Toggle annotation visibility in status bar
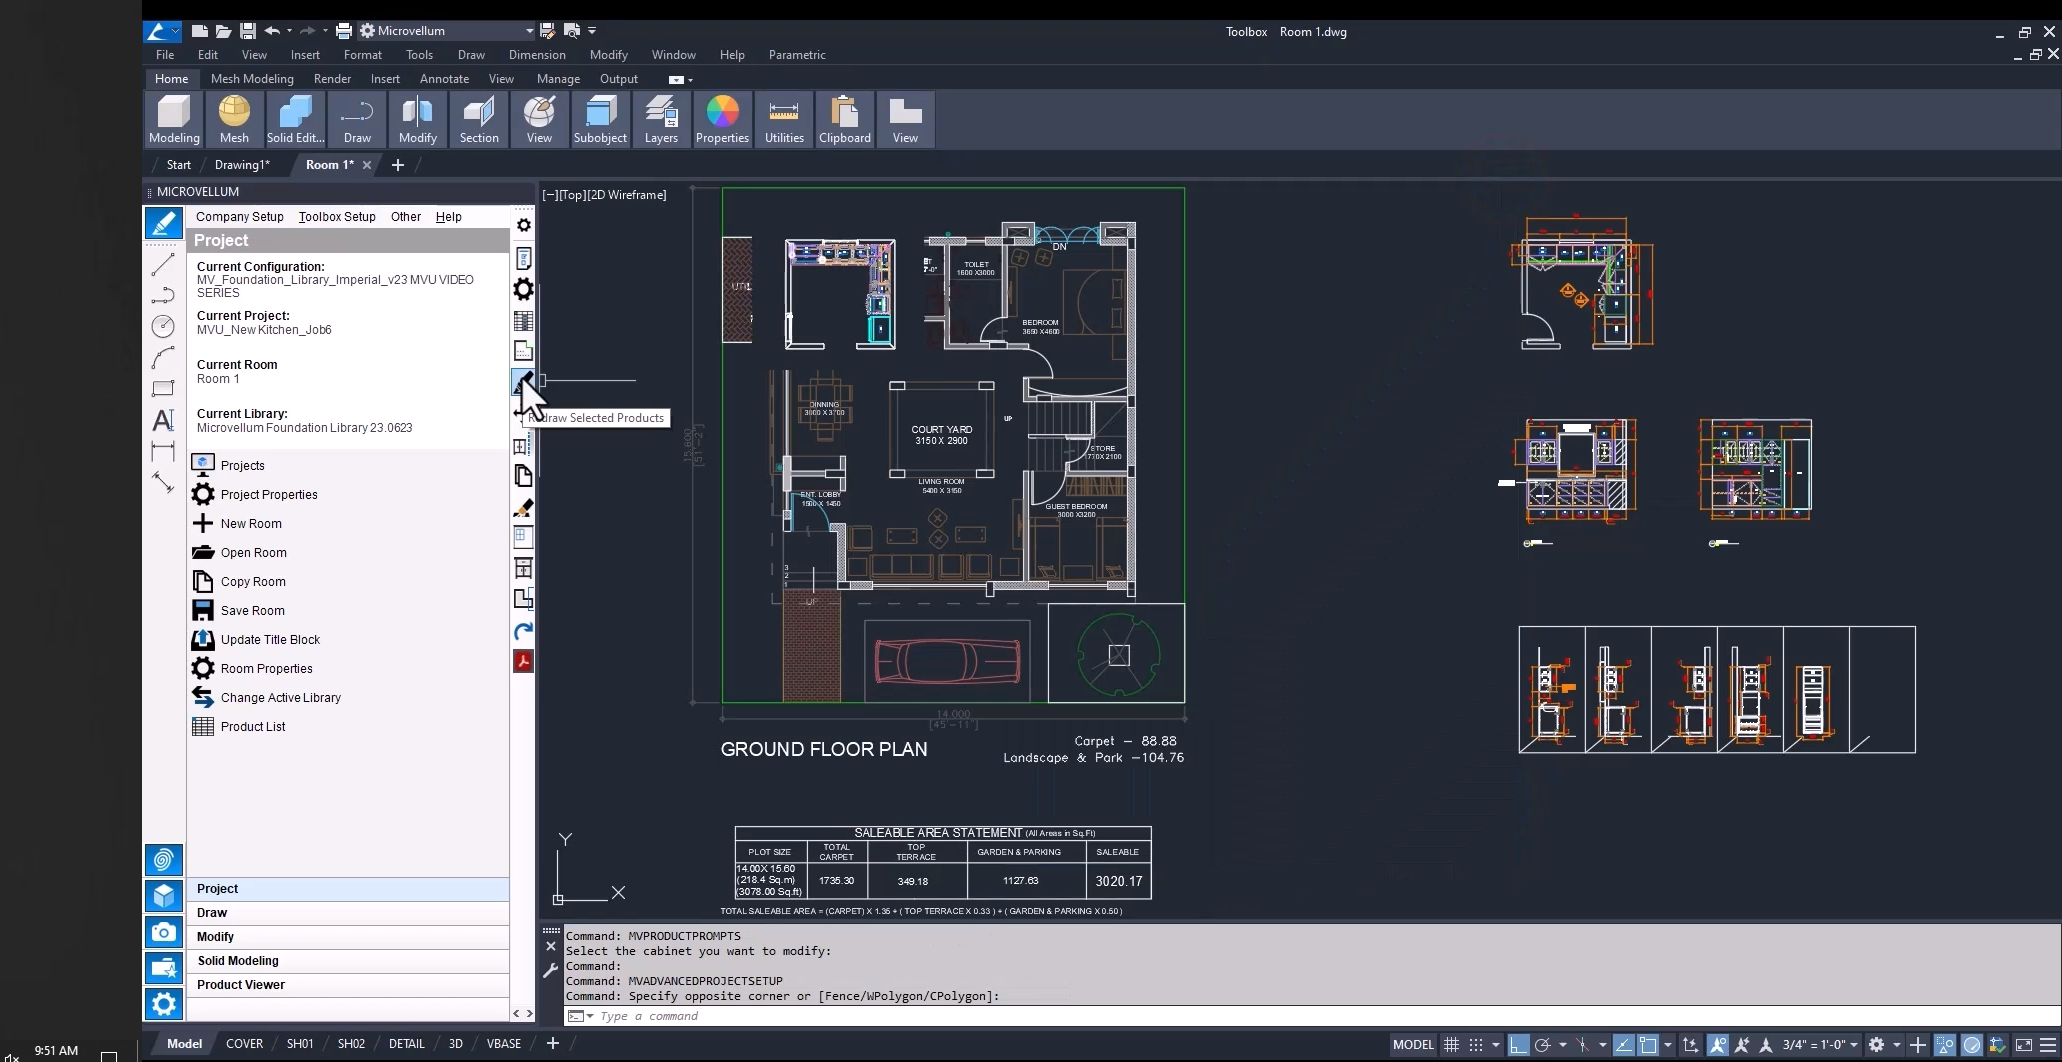This screenshot has height=1062, width=2062. [x=1718, y=1045]
